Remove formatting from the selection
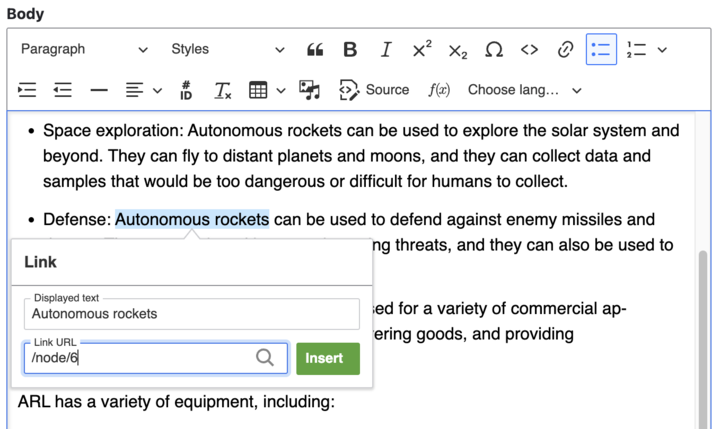720x429 pixels. click(223, 90)
